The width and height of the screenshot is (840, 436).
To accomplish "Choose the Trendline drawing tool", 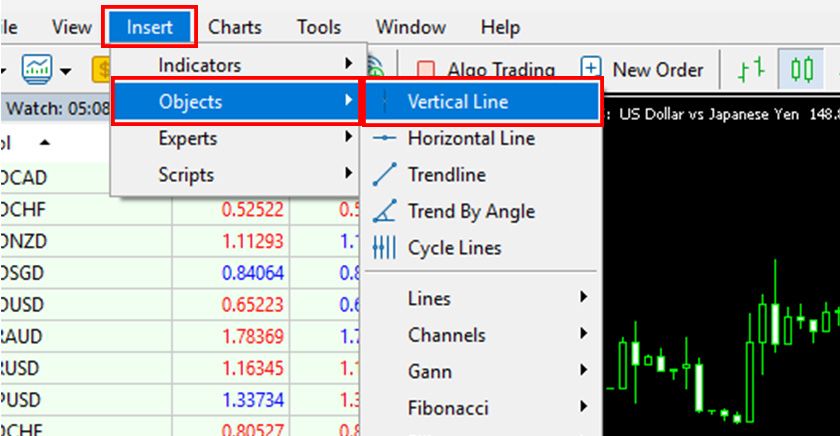I will (x=446, y=175).
